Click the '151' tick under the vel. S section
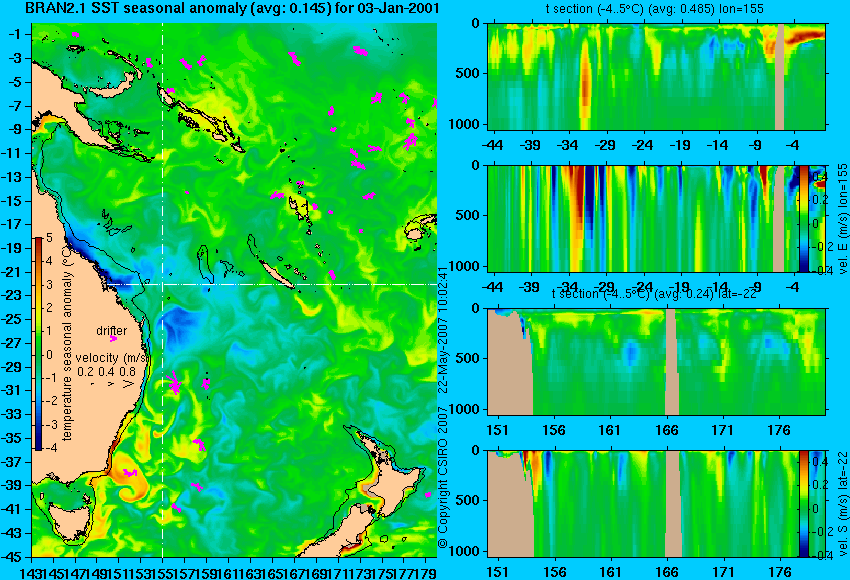The image size is (850, 580). pos(497,572)
